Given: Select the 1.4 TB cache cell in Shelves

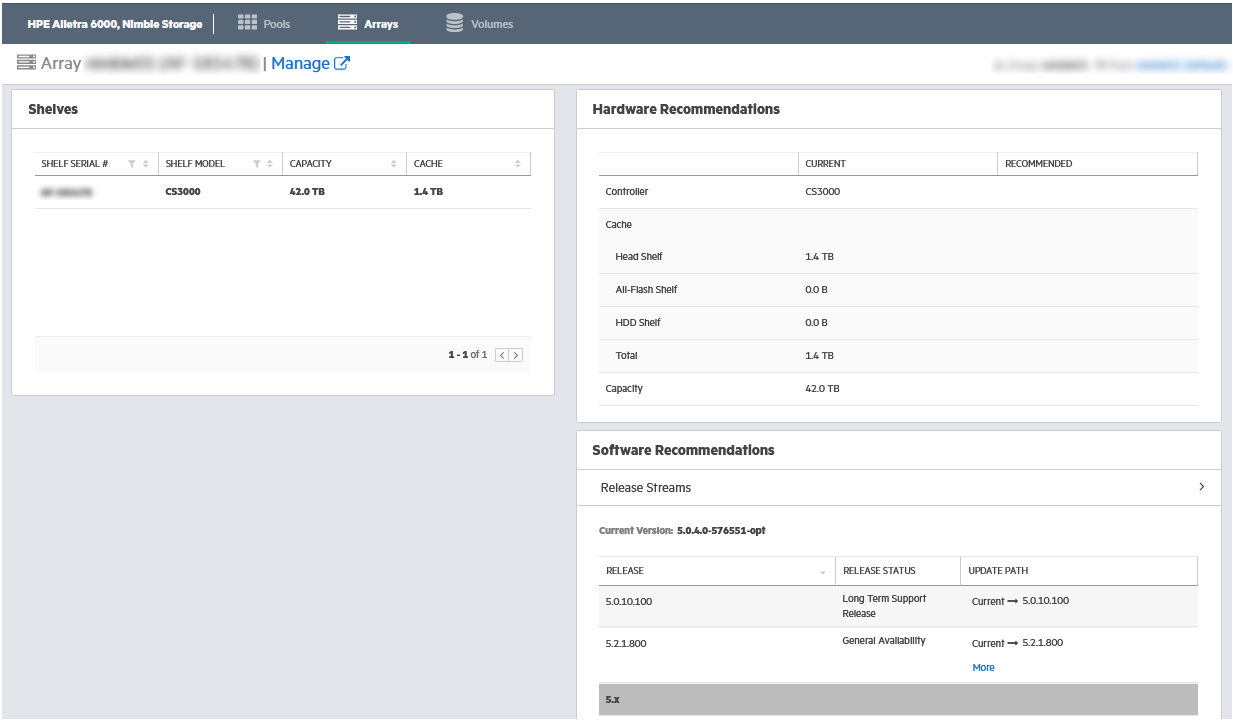Looking at the screenshot, I should 428,191.
